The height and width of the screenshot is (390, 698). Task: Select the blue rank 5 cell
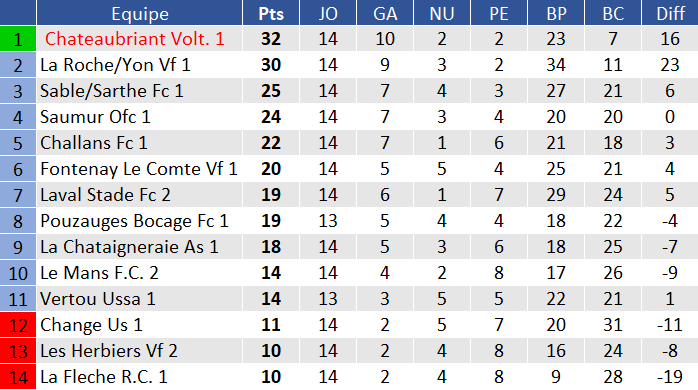point(18,143)
